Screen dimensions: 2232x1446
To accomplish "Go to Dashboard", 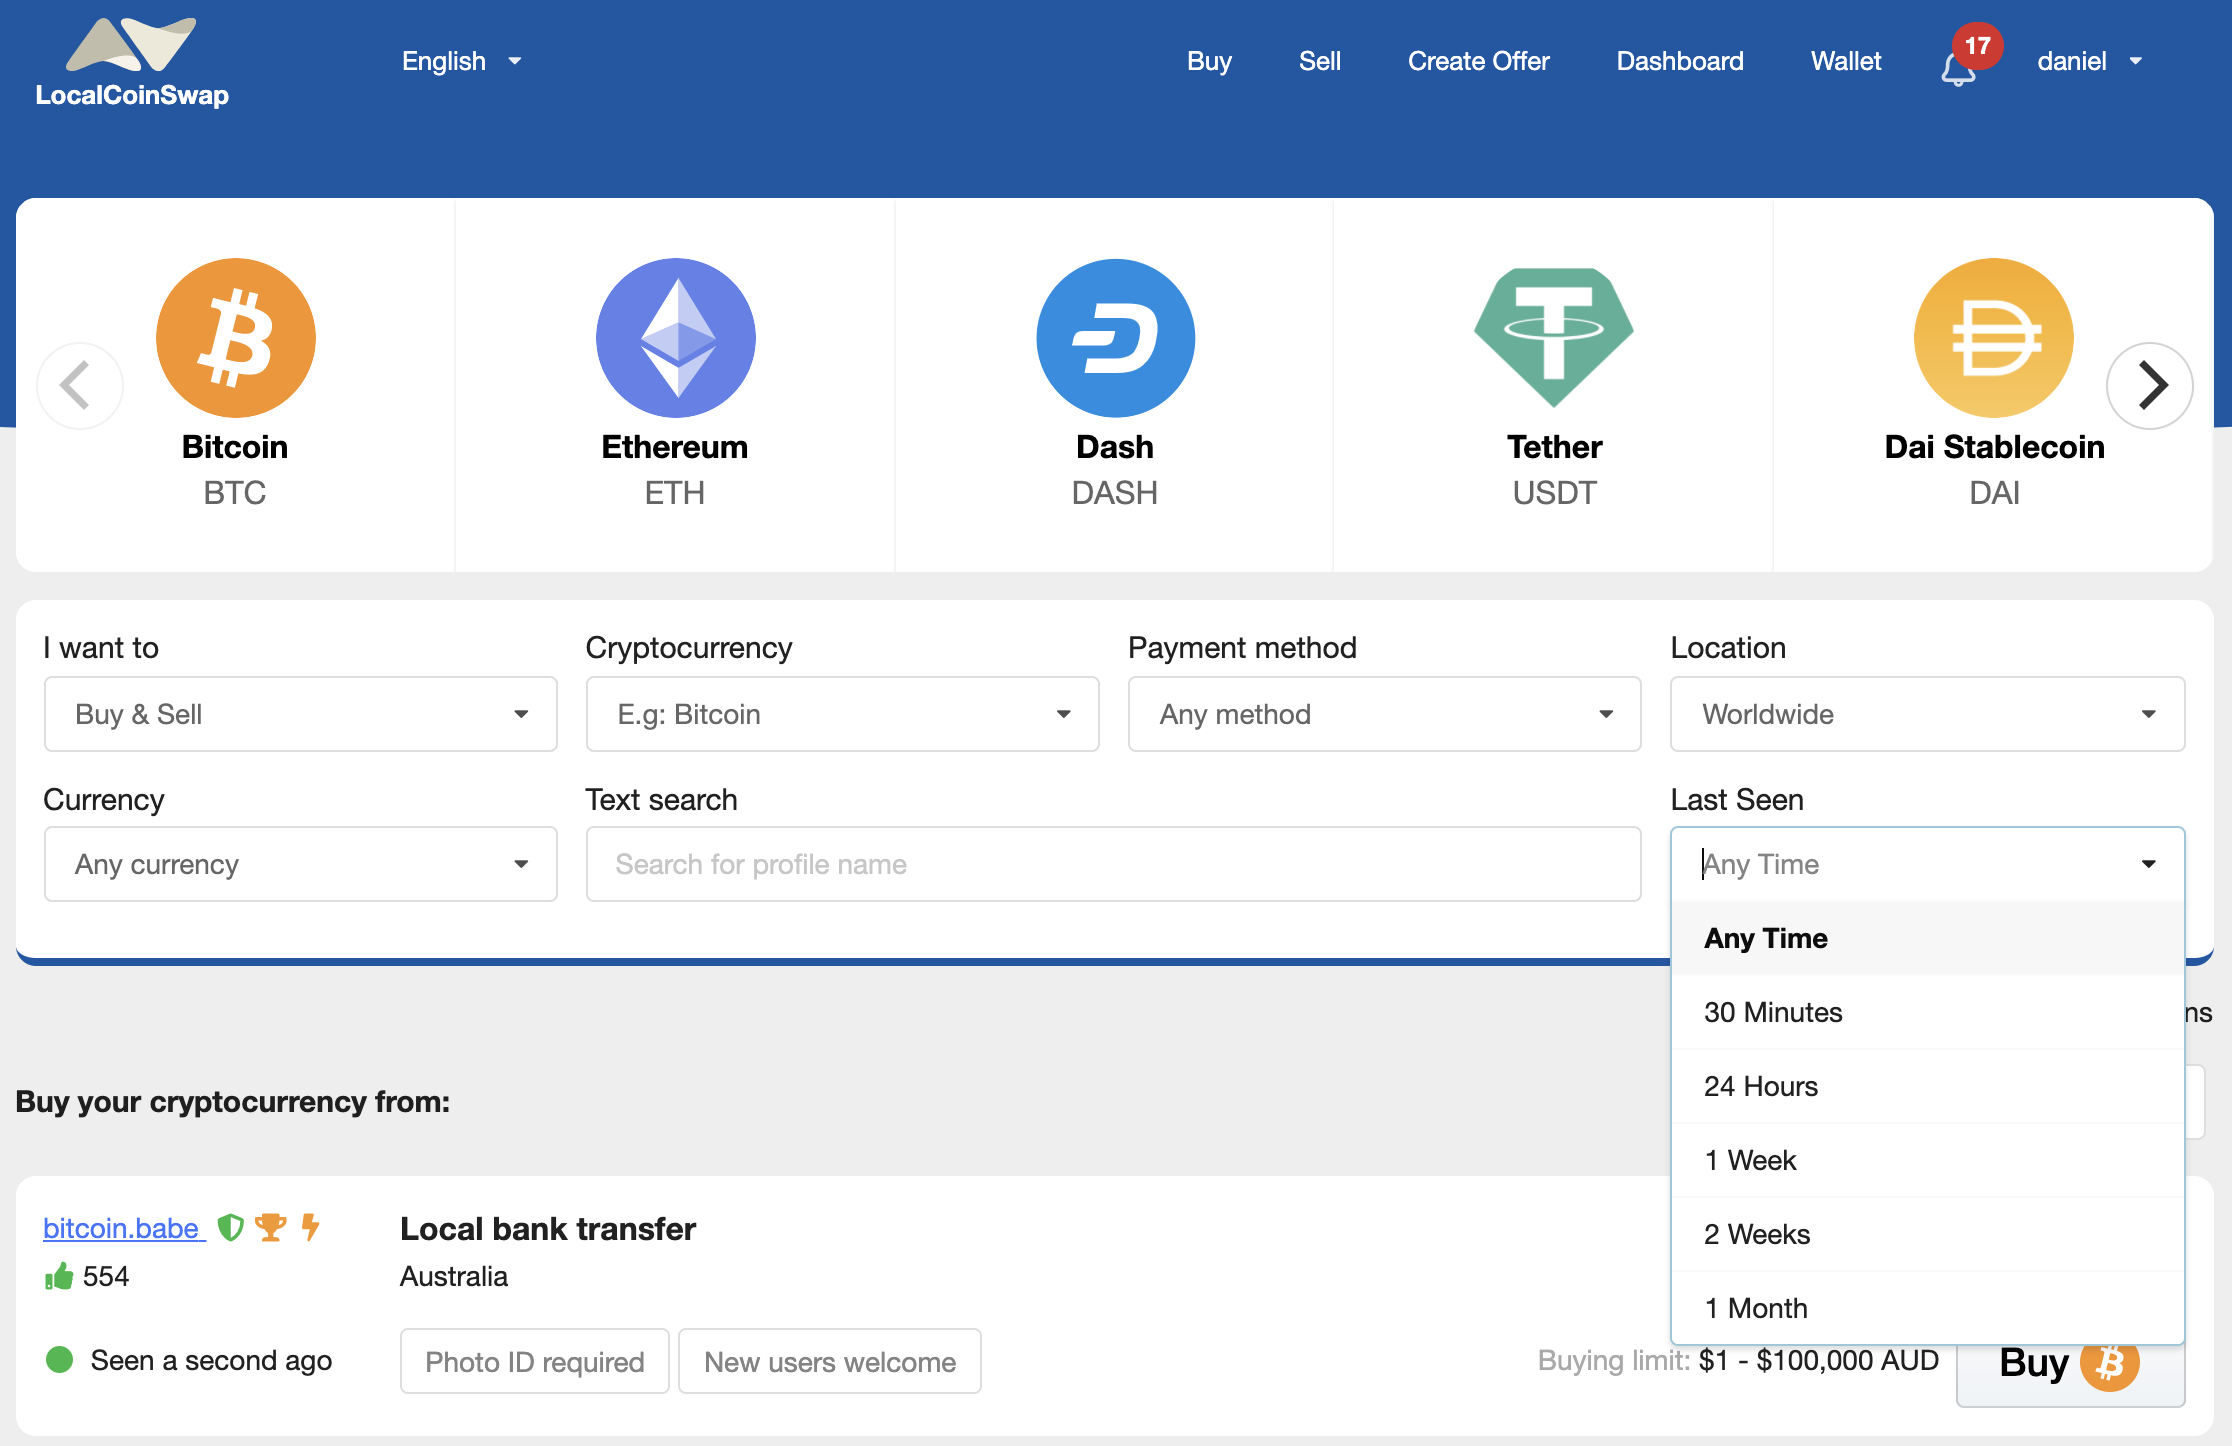I will 1680,61.
